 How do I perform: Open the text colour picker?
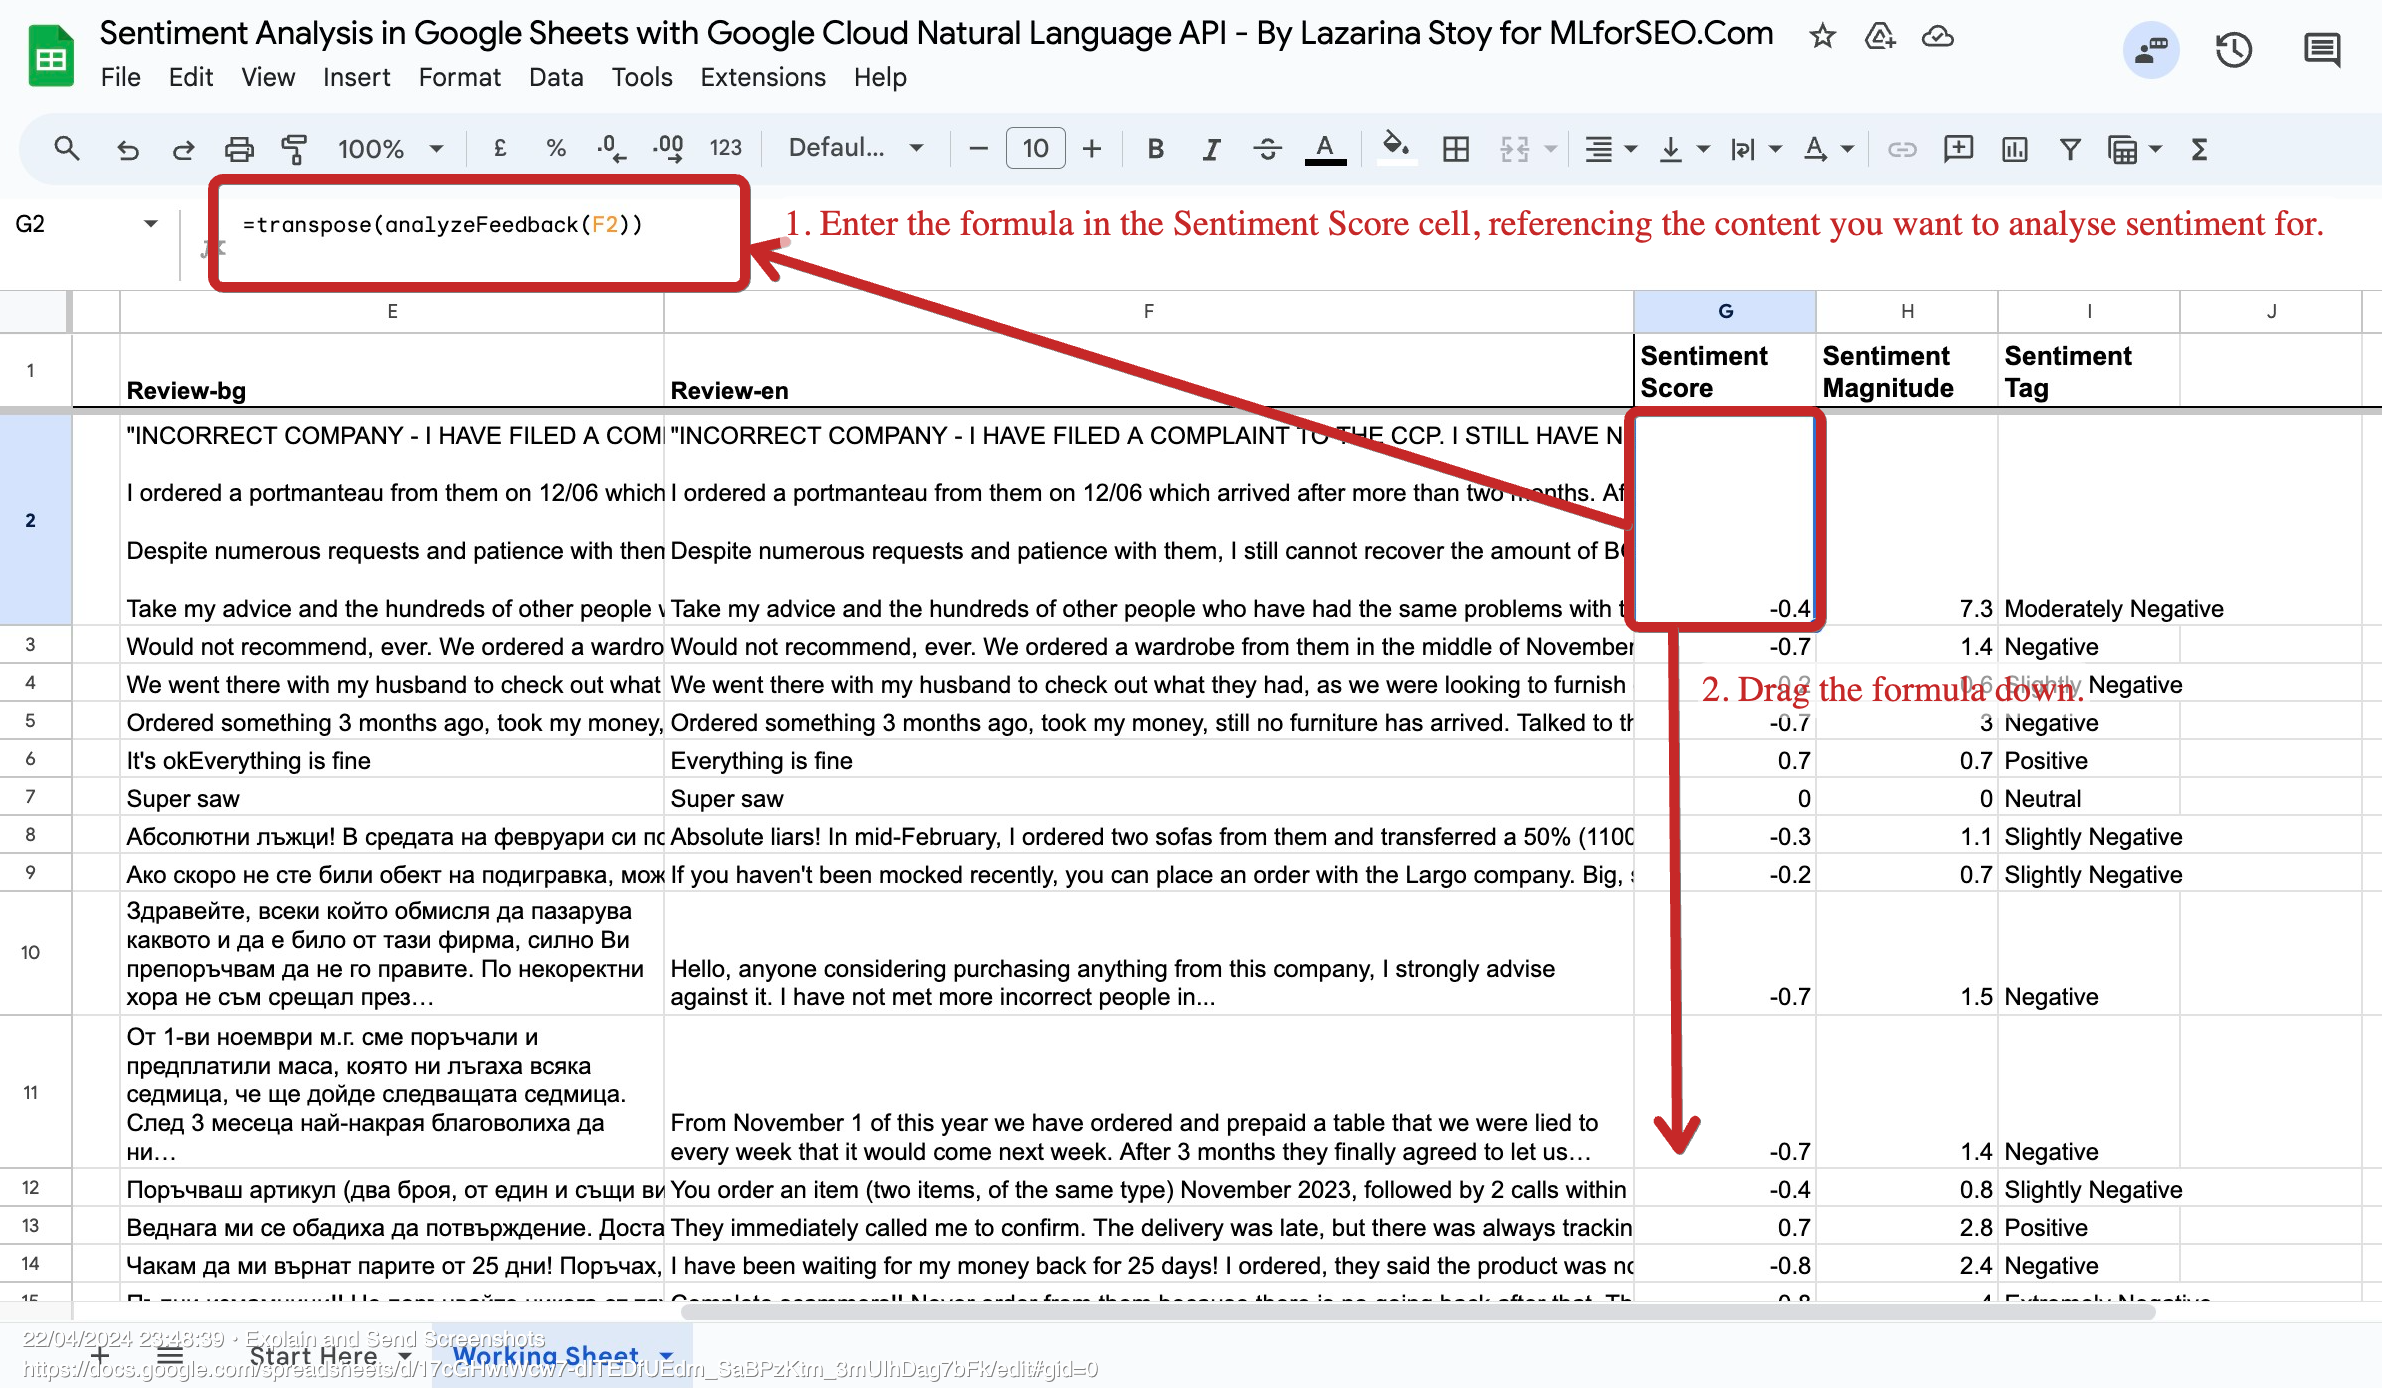click(1325, 150)
